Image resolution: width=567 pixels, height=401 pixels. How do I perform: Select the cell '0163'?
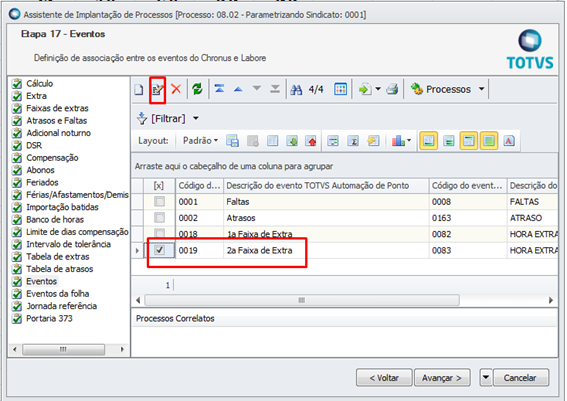468,218
